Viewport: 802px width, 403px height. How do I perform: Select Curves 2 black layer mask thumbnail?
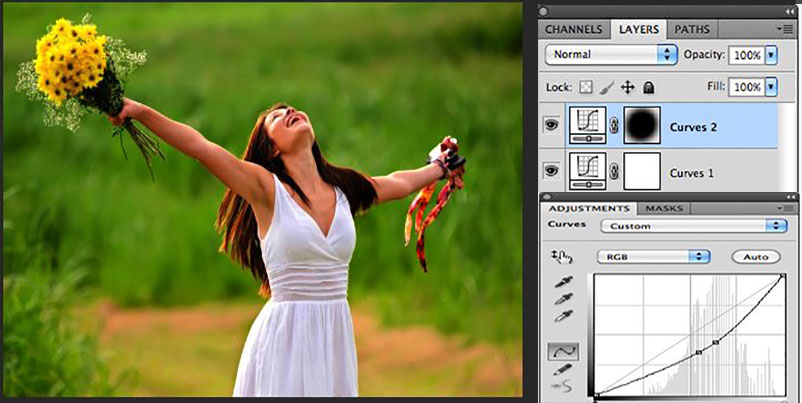pyautogui.click(x=642, y=125)
